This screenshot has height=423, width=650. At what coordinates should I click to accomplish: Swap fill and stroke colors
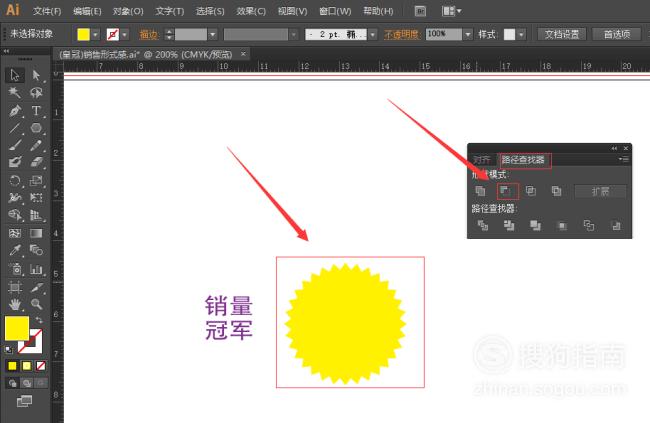point(39,320)
